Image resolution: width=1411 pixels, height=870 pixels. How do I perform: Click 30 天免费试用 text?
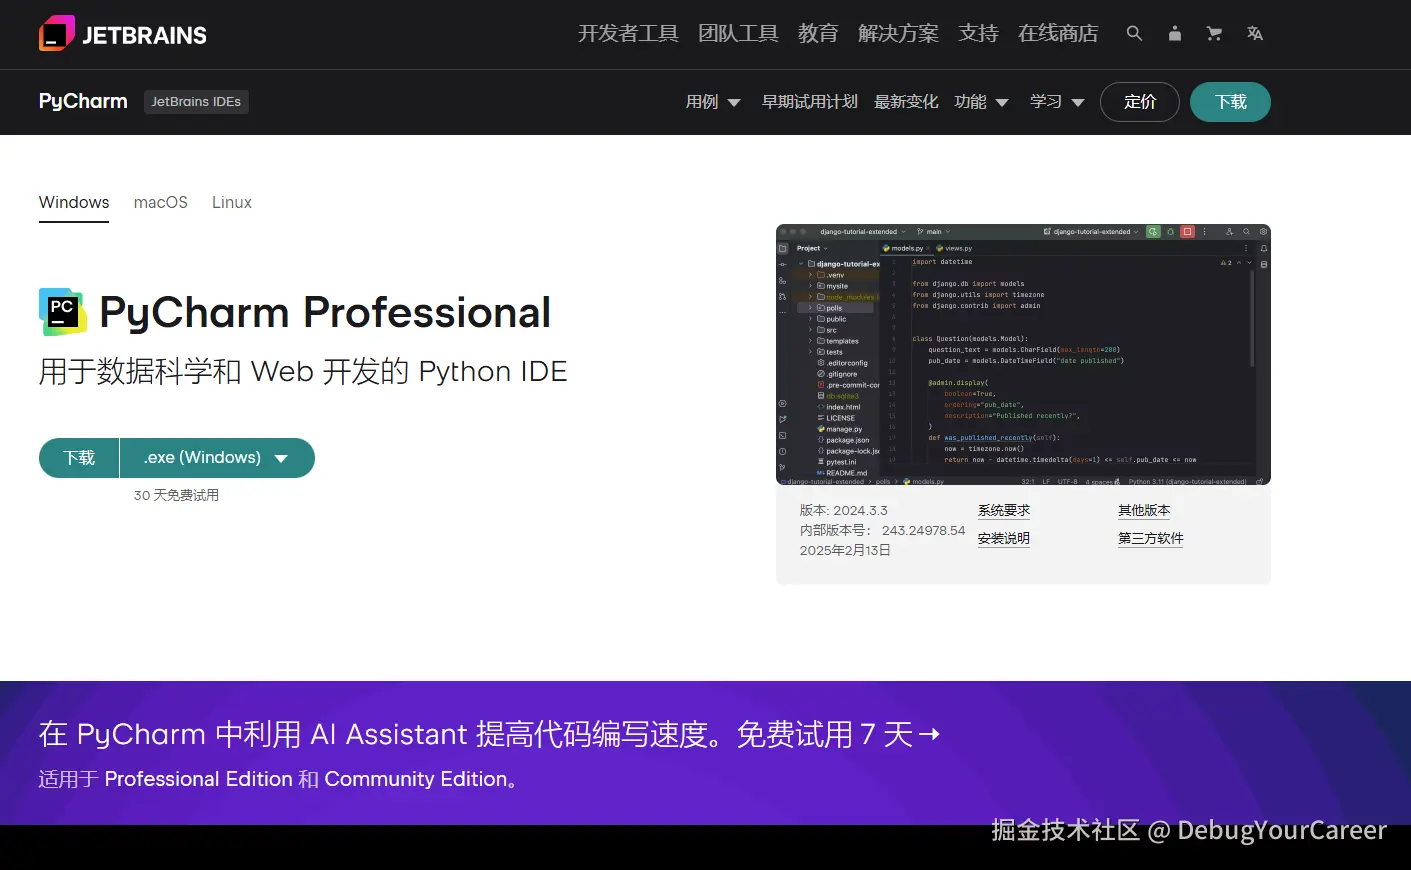176,495
